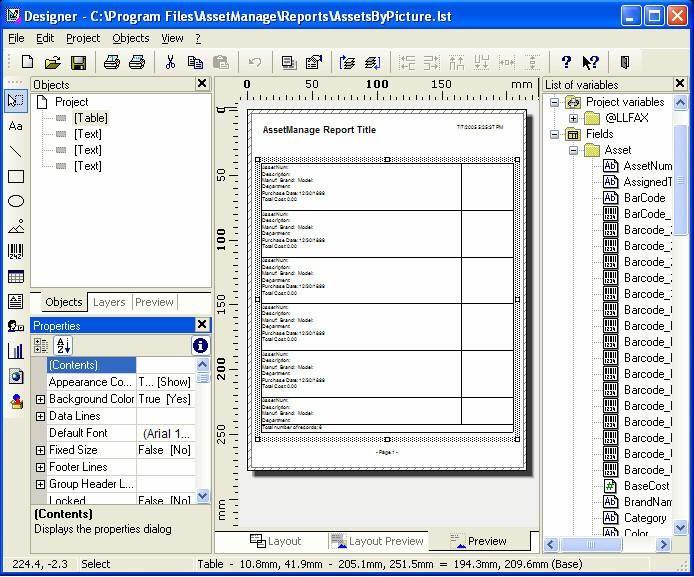Collapse the Fields node
This screenshot has height=577, width=694.
[x=554, y=134]
